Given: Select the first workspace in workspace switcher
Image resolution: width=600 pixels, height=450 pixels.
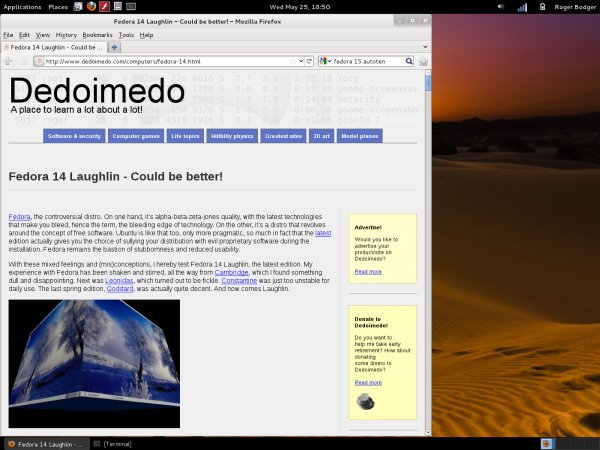Looking at the screenshot, I should [547, 444].
